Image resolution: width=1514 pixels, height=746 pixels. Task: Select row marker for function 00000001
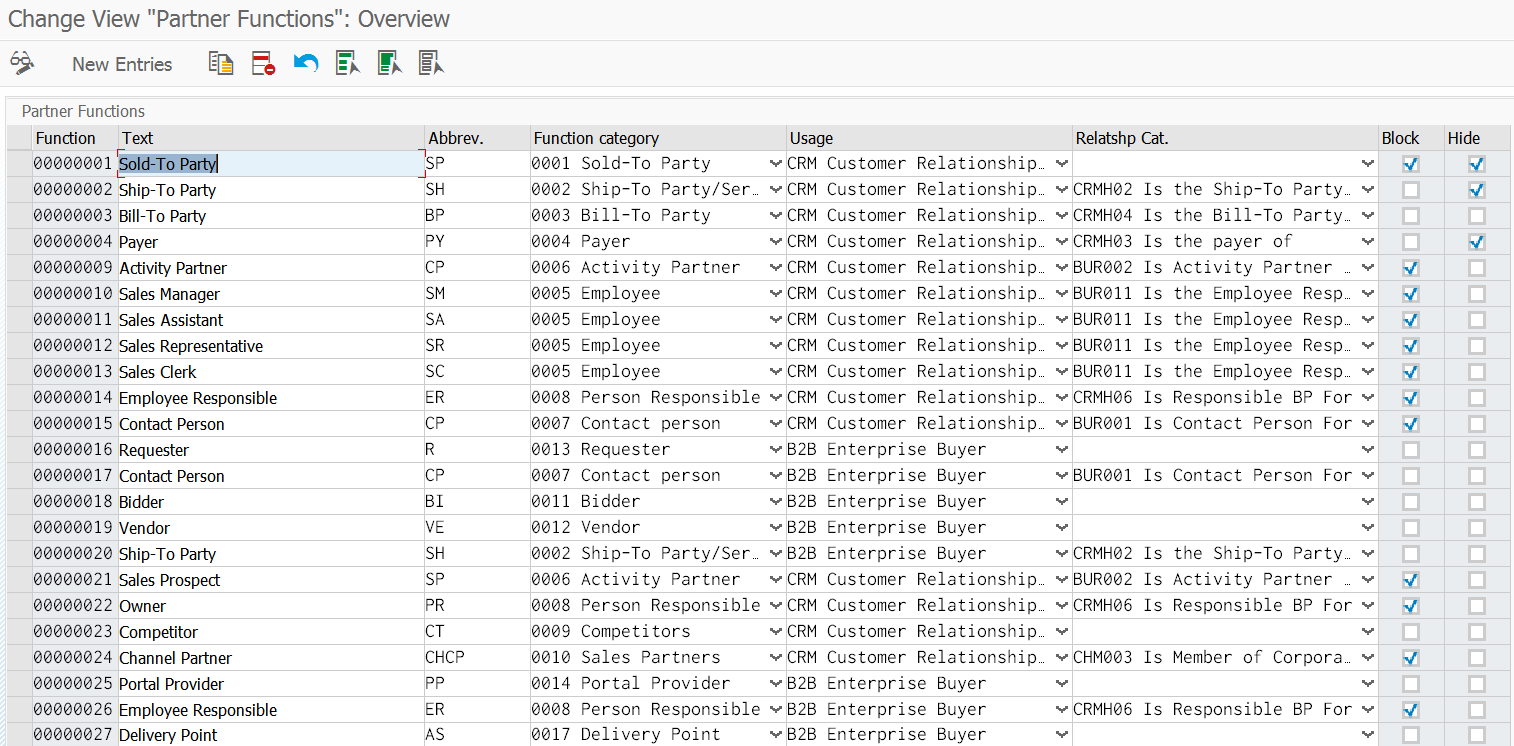(x=19, y=164)
